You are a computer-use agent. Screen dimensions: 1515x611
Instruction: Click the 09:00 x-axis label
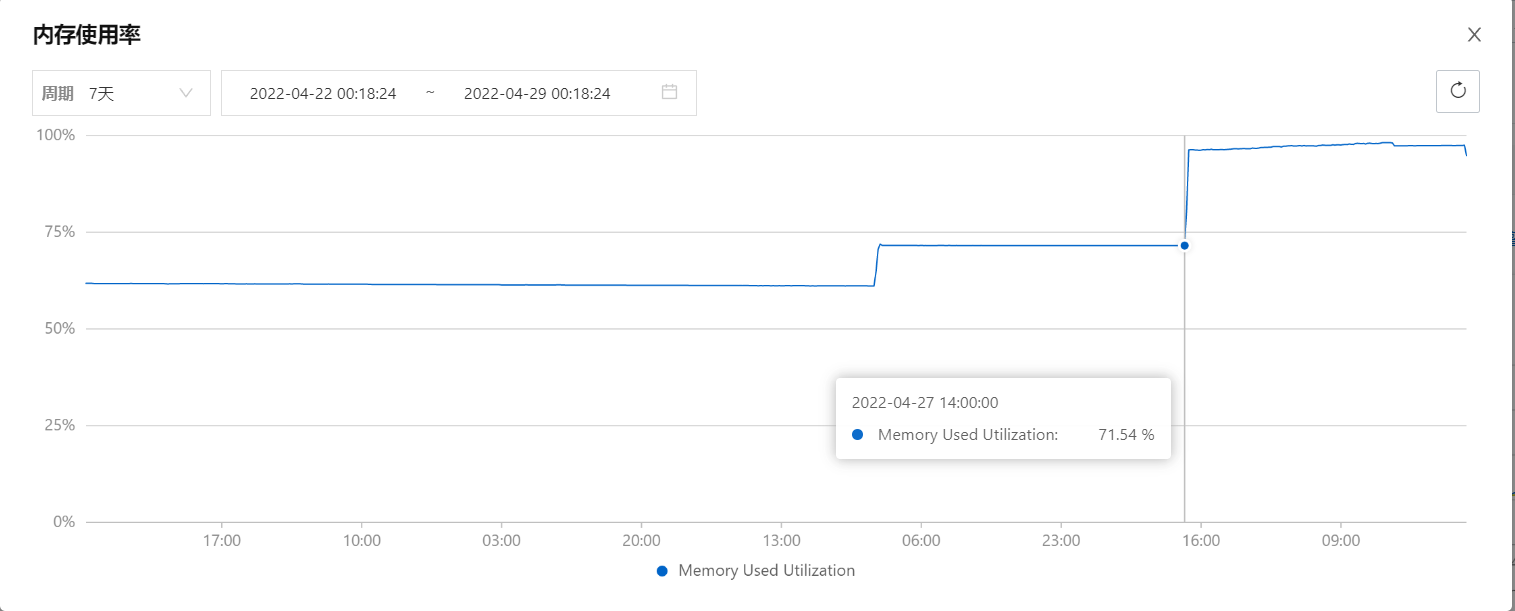coord(1340,541)
